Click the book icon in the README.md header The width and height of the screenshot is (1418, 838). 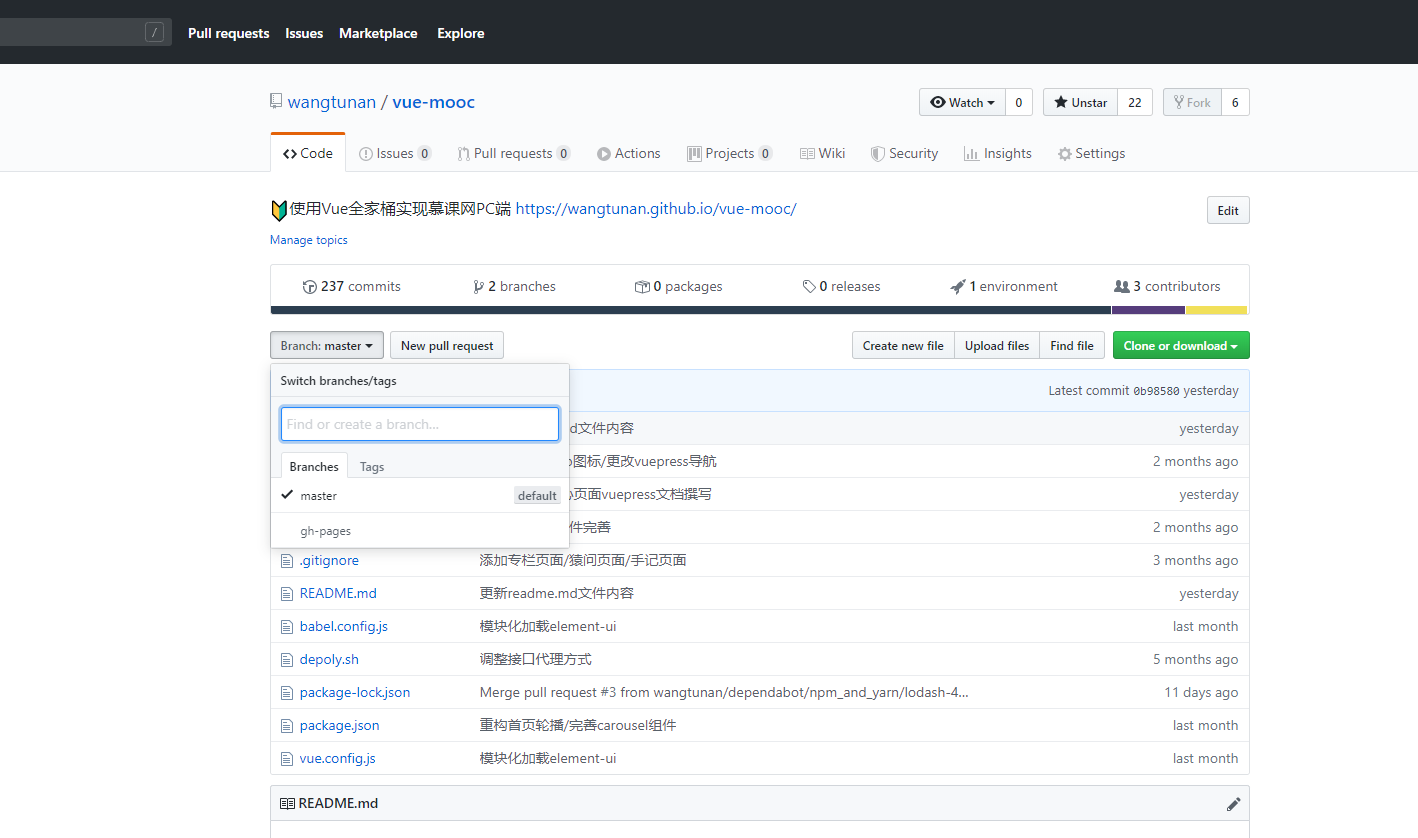click(x=287, y=804)
